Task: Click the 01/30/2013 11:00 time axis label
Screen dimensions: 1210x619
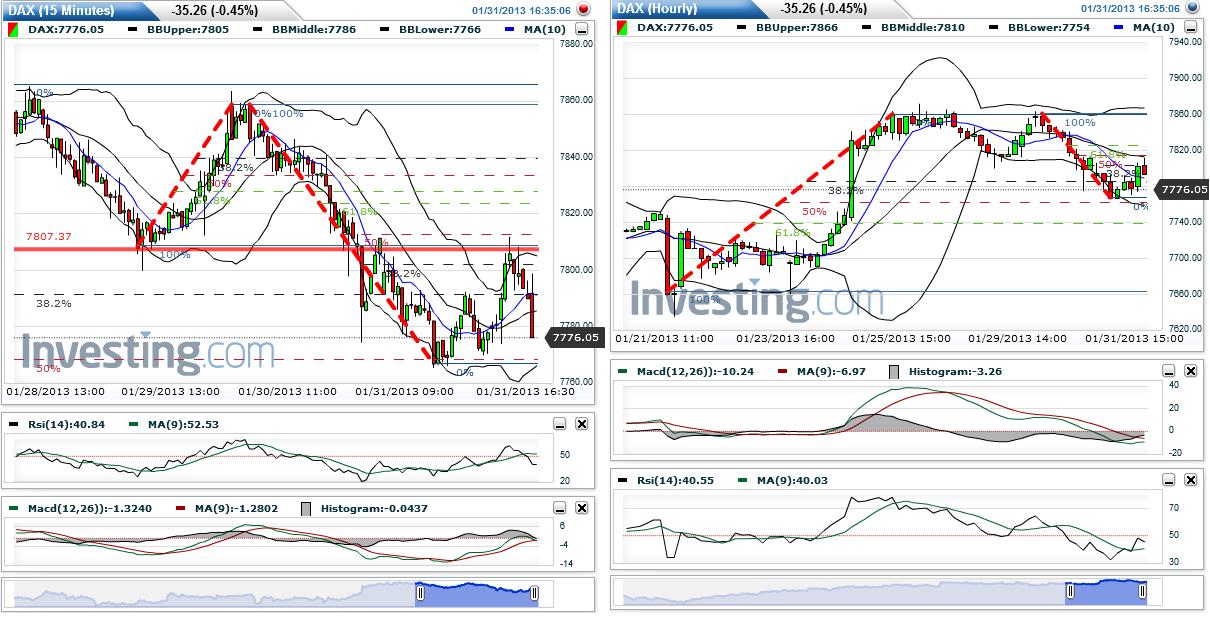Action: 288,391
